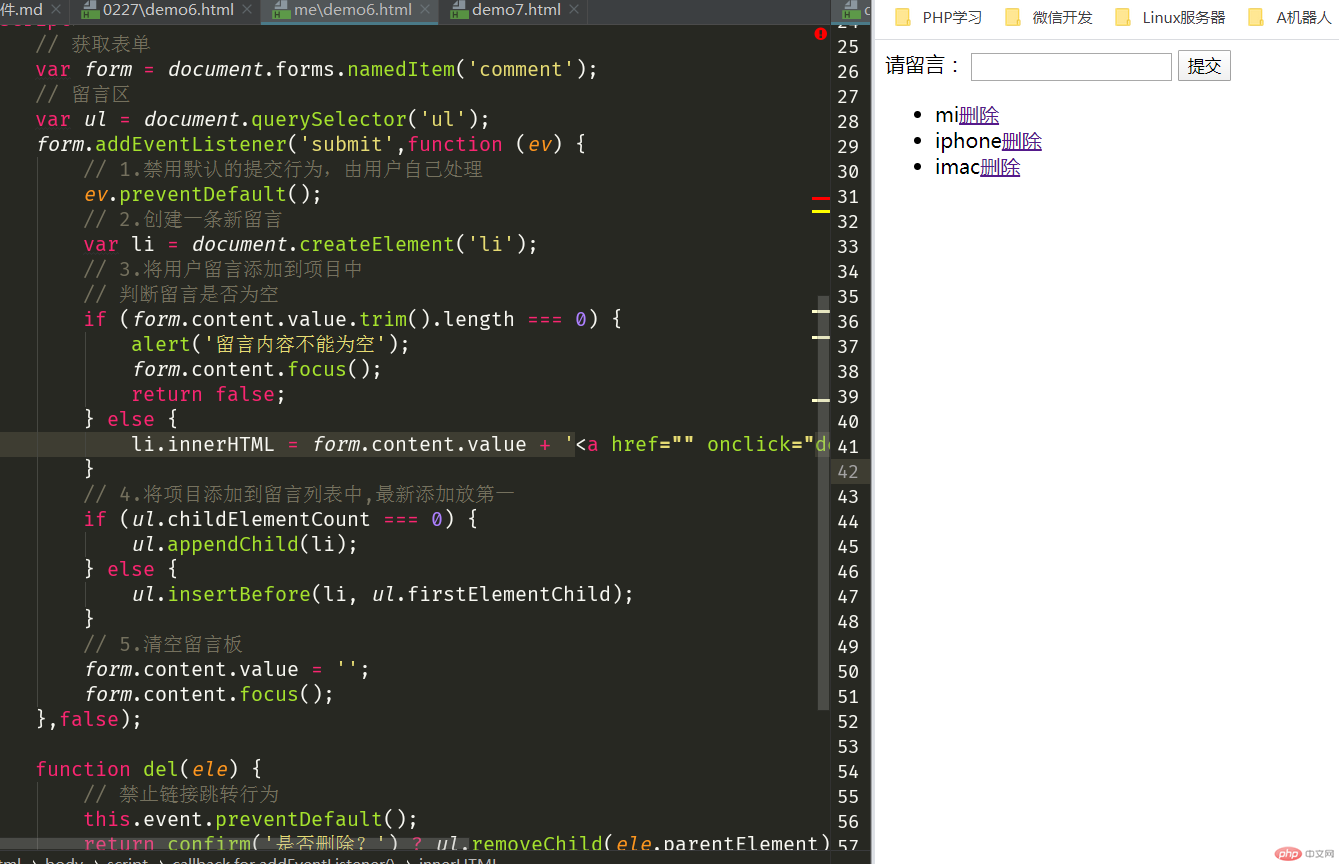
Task: Click the 'imac' list item text
Action: (x=957, y=168)
